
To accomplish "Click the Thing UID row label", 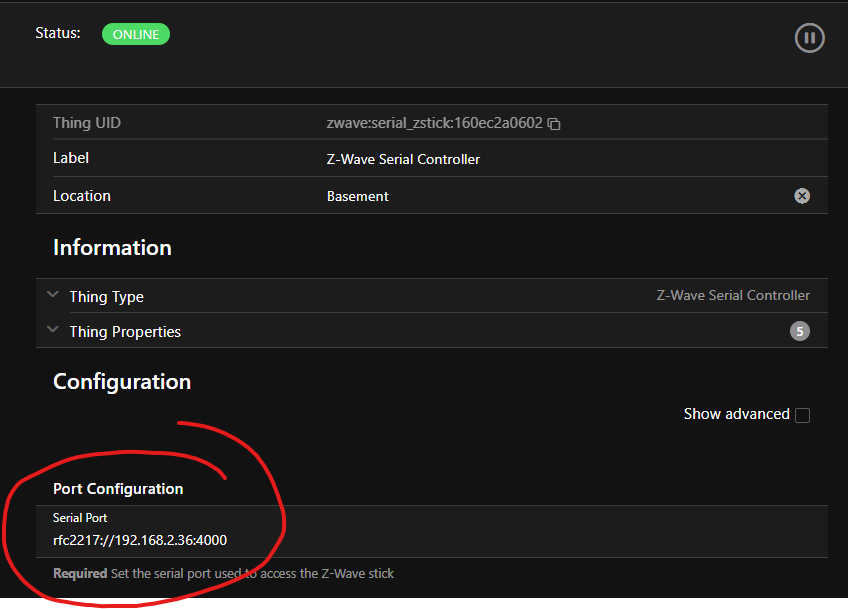I will tap(87, 123).
